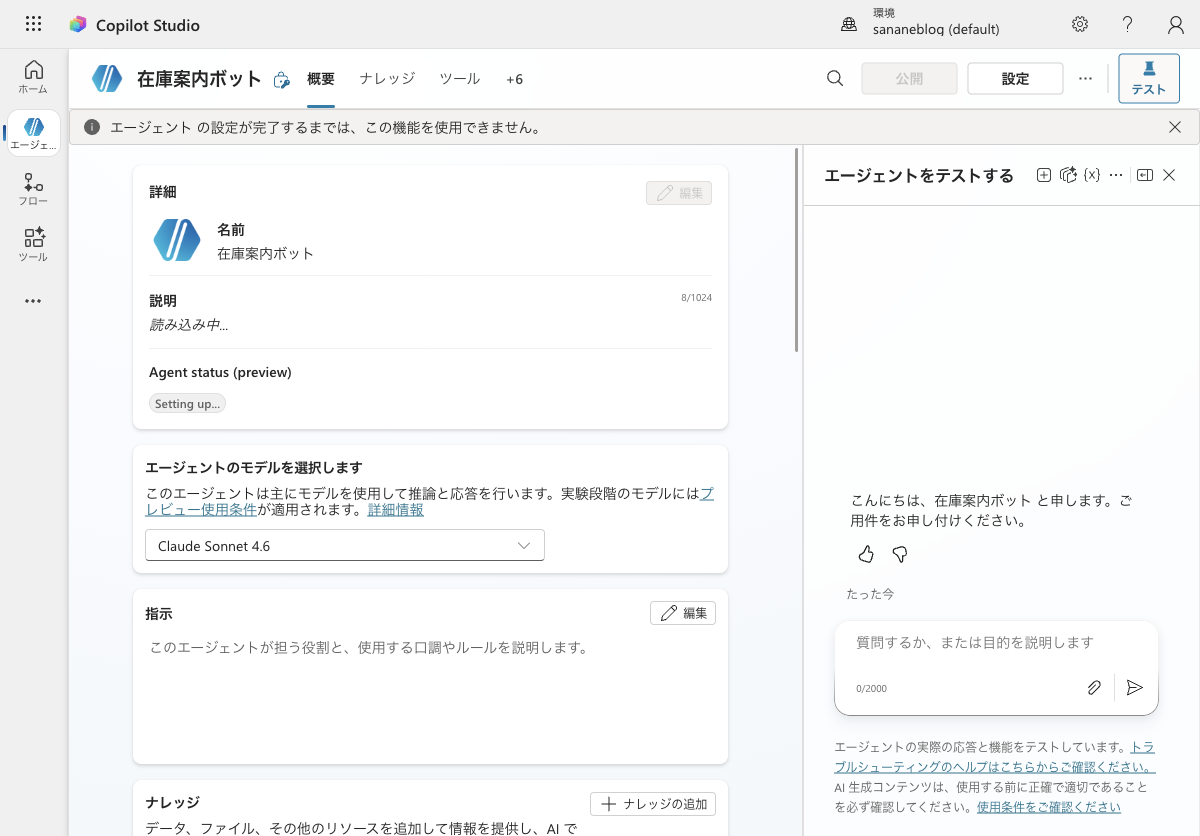Click the 8/1024 character counter
Image resolution: width=1200 pixels, height=836 pixels.
click(x=694, y=298)
